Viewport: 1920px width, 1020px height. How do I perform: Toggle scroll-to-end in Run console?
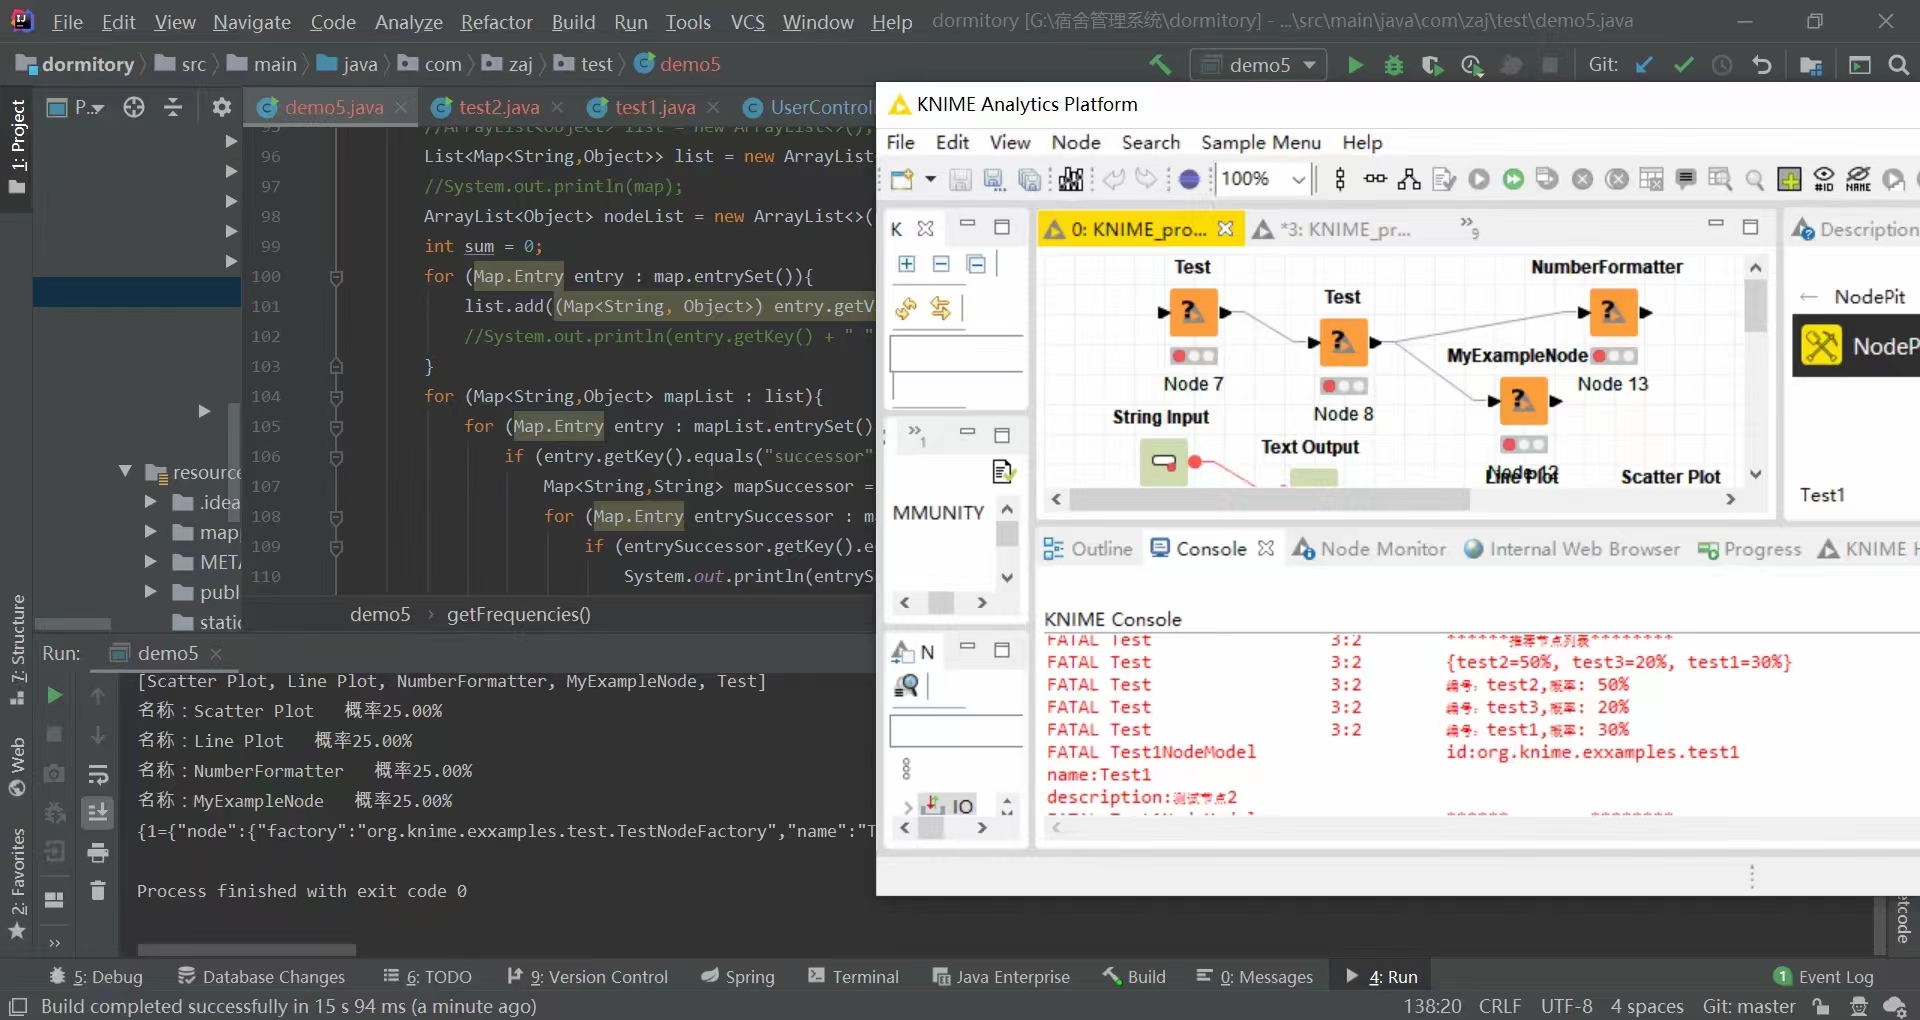tap(98, 813)
